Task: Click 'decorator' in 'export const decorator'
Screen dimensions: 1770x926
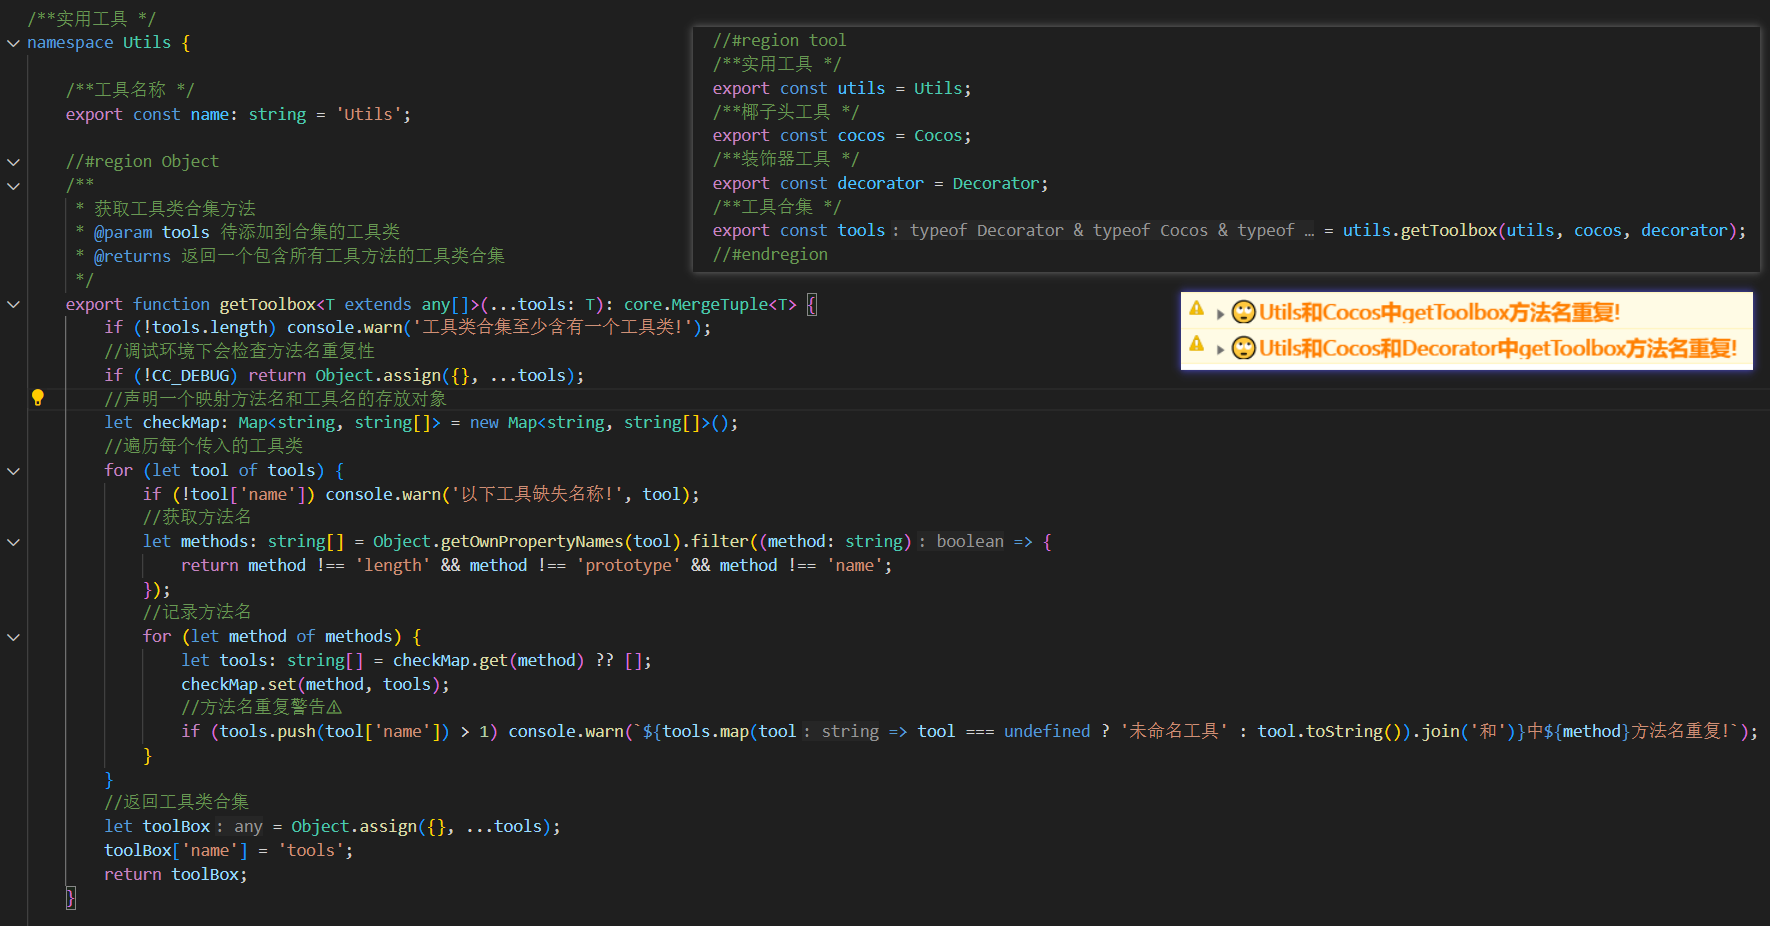Action: click(880, 184)
